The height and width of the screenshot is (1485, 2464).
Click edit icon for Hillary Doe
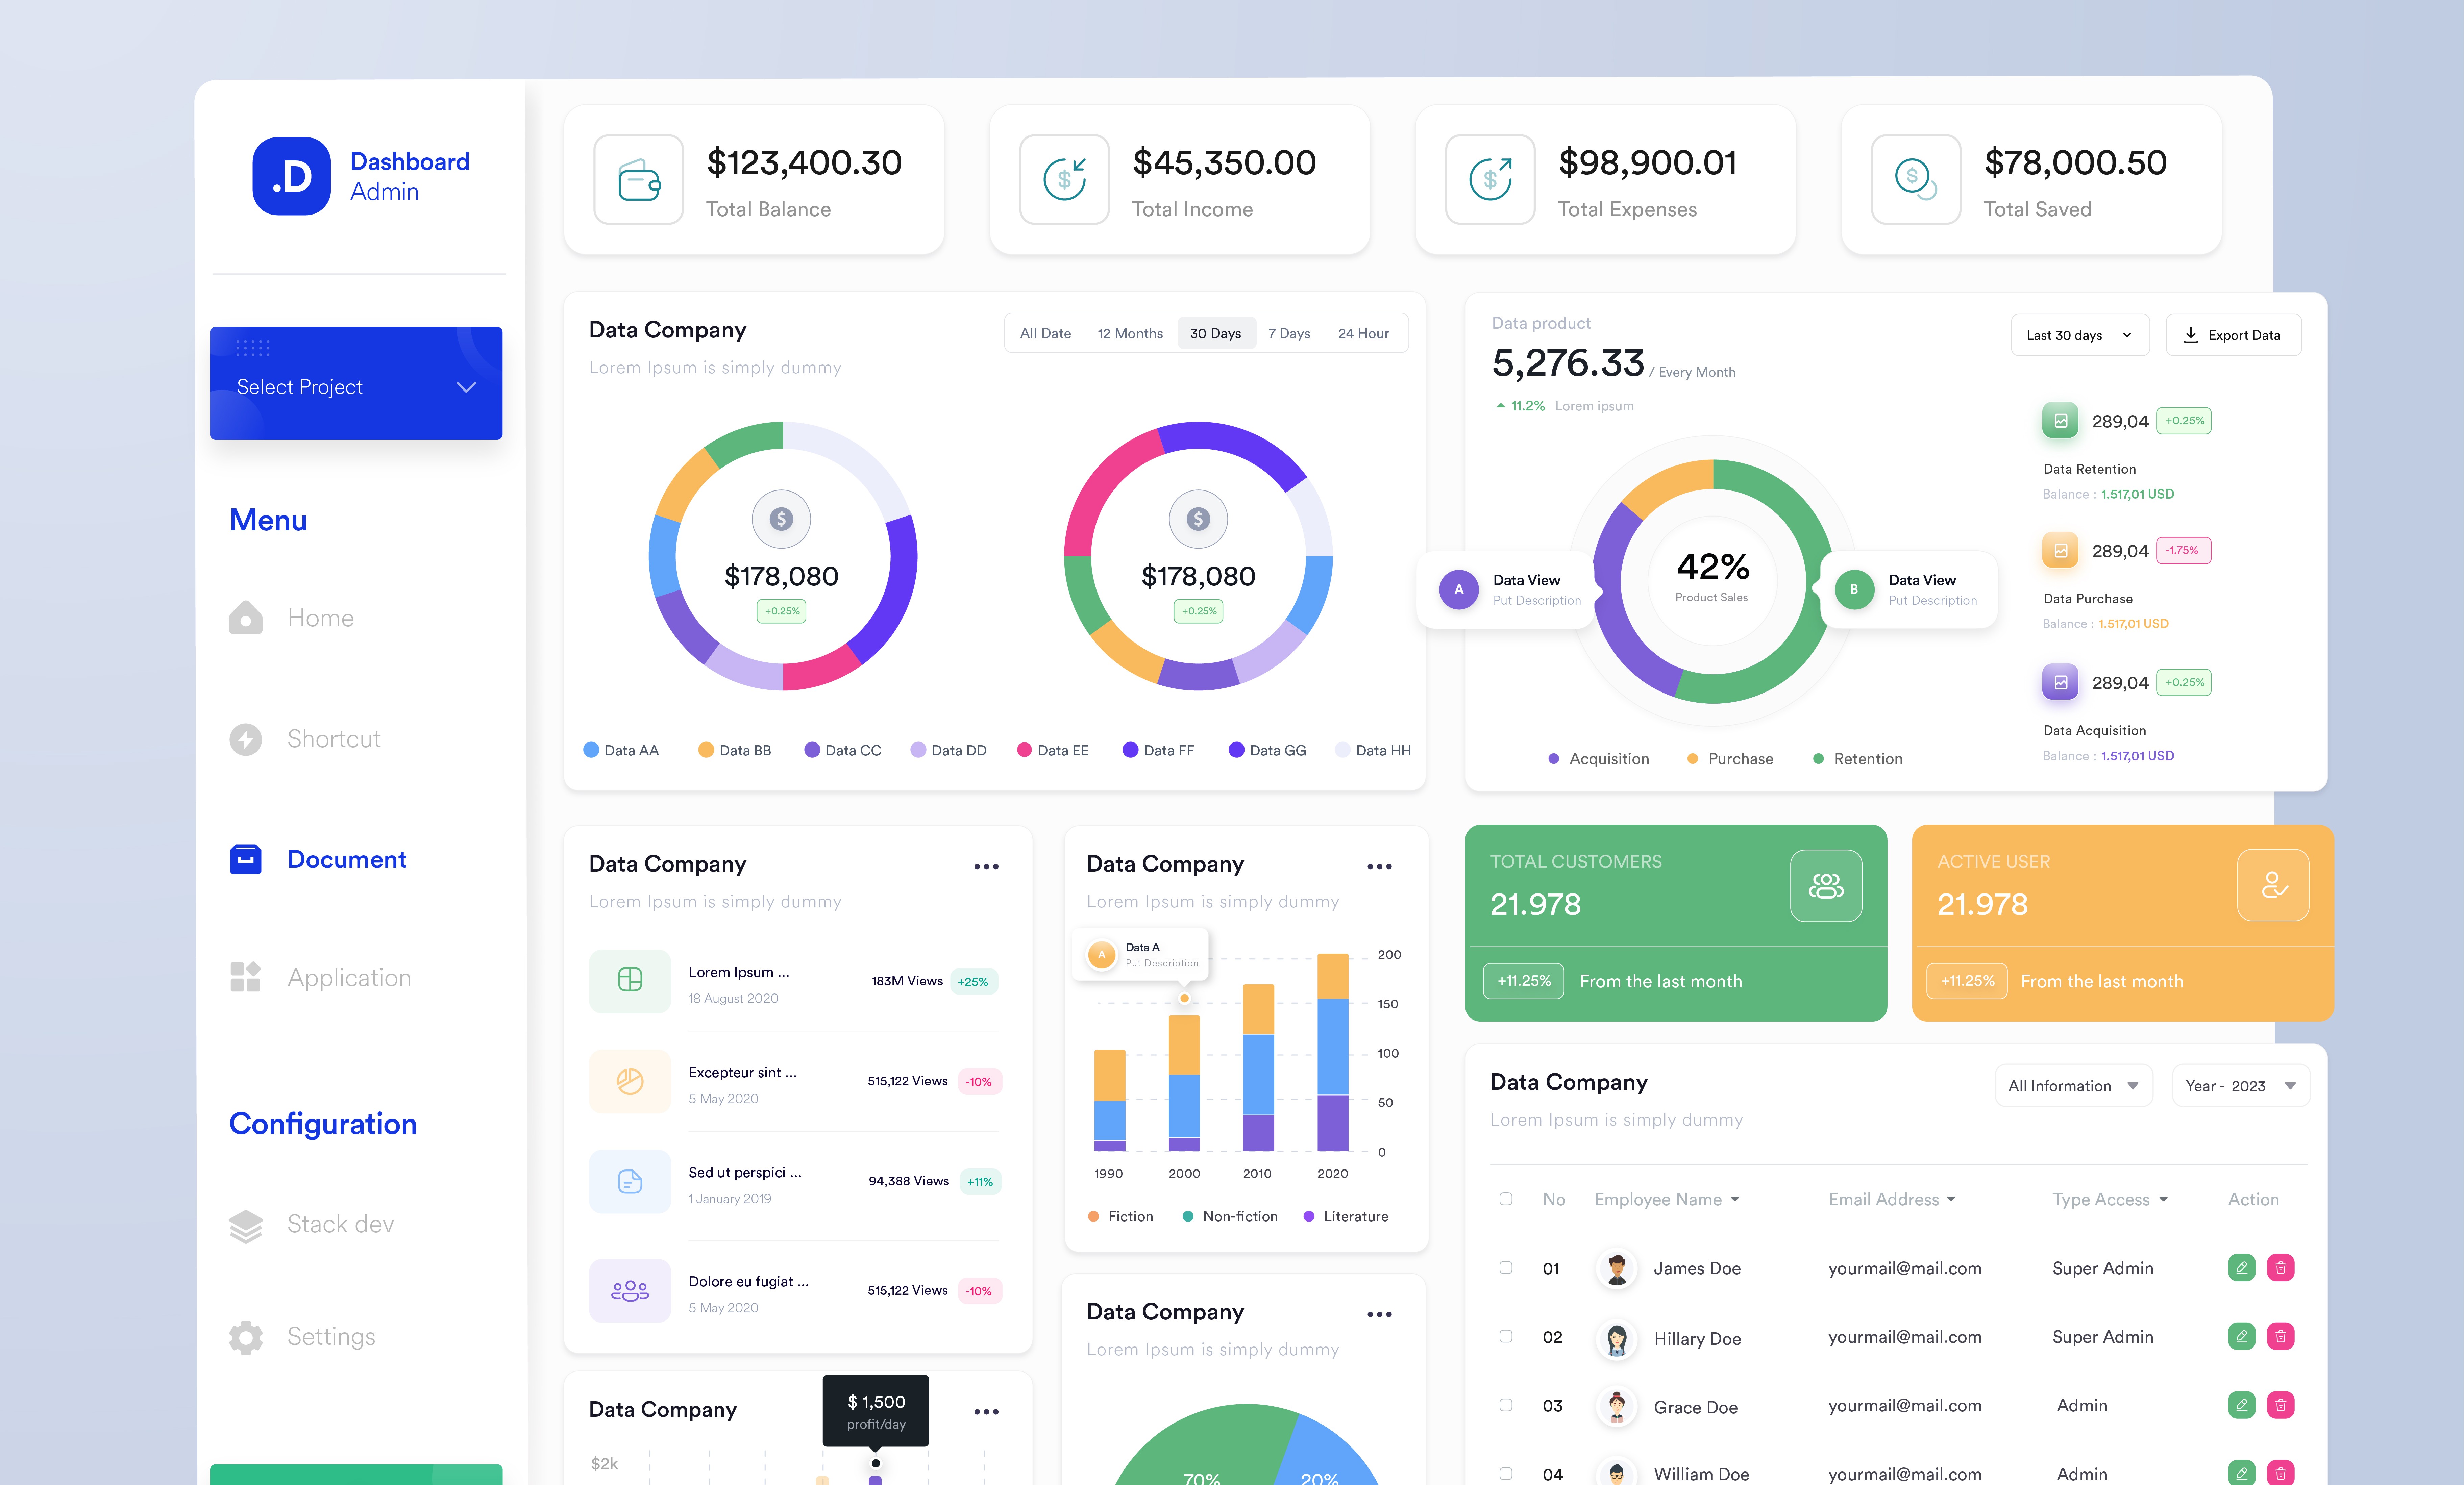[x=2242, y=1337]
